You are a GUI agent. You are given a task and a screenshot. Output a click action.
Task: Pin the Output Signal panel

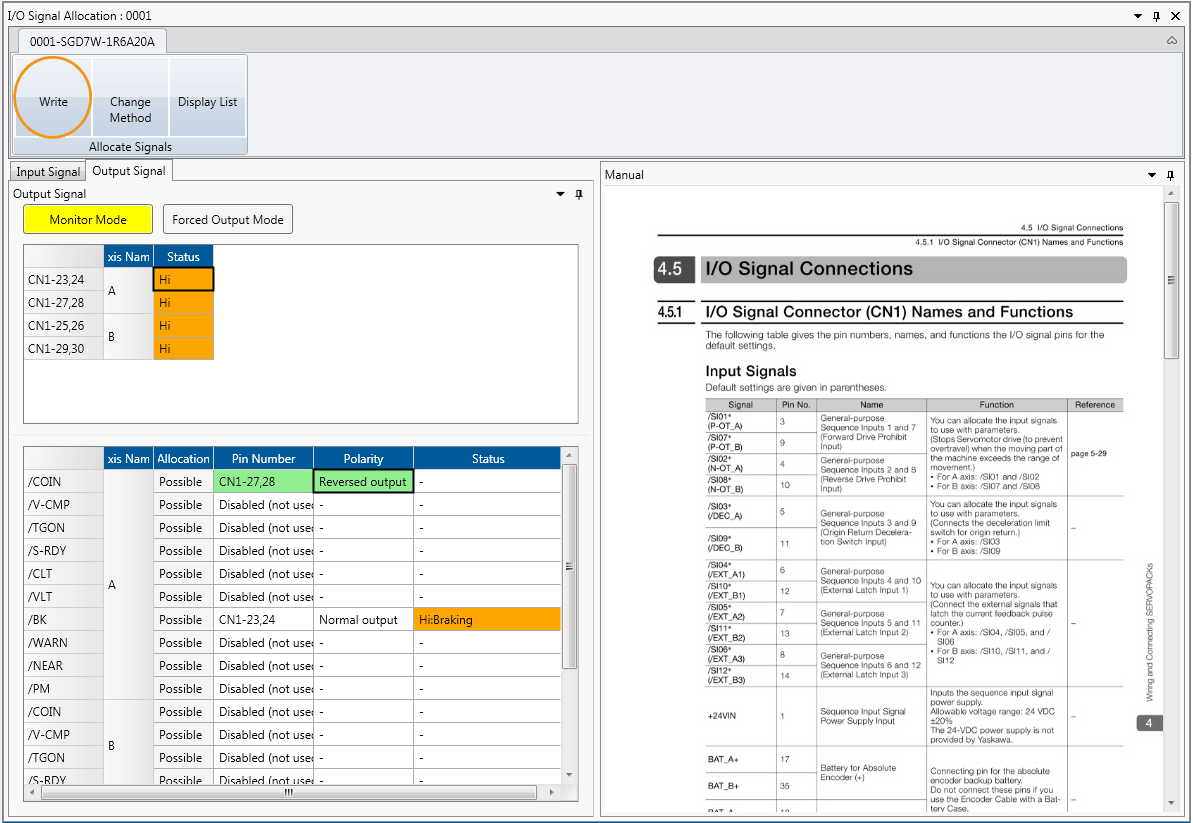[x=578, y=194]
